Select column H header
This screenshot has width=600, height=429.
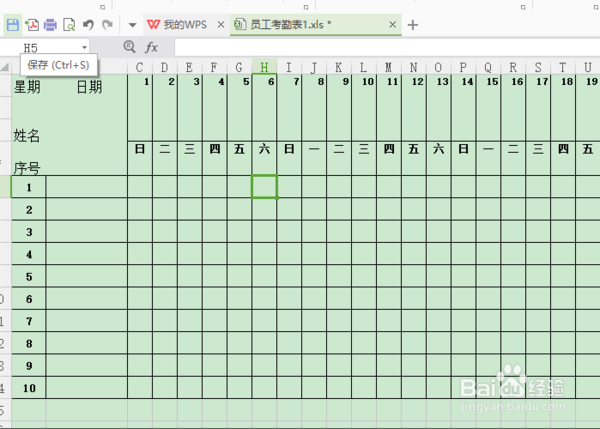[264, 67]
